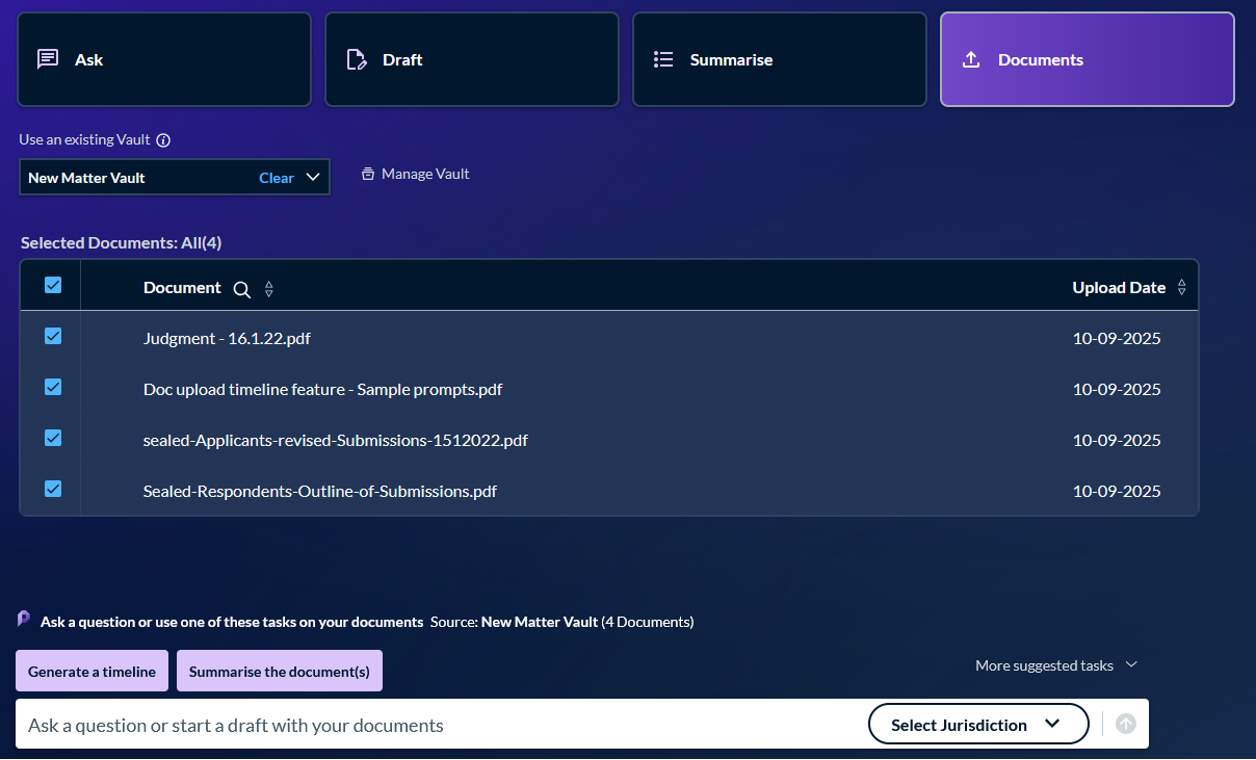Expand More suggested tasks

point(1055,666)
